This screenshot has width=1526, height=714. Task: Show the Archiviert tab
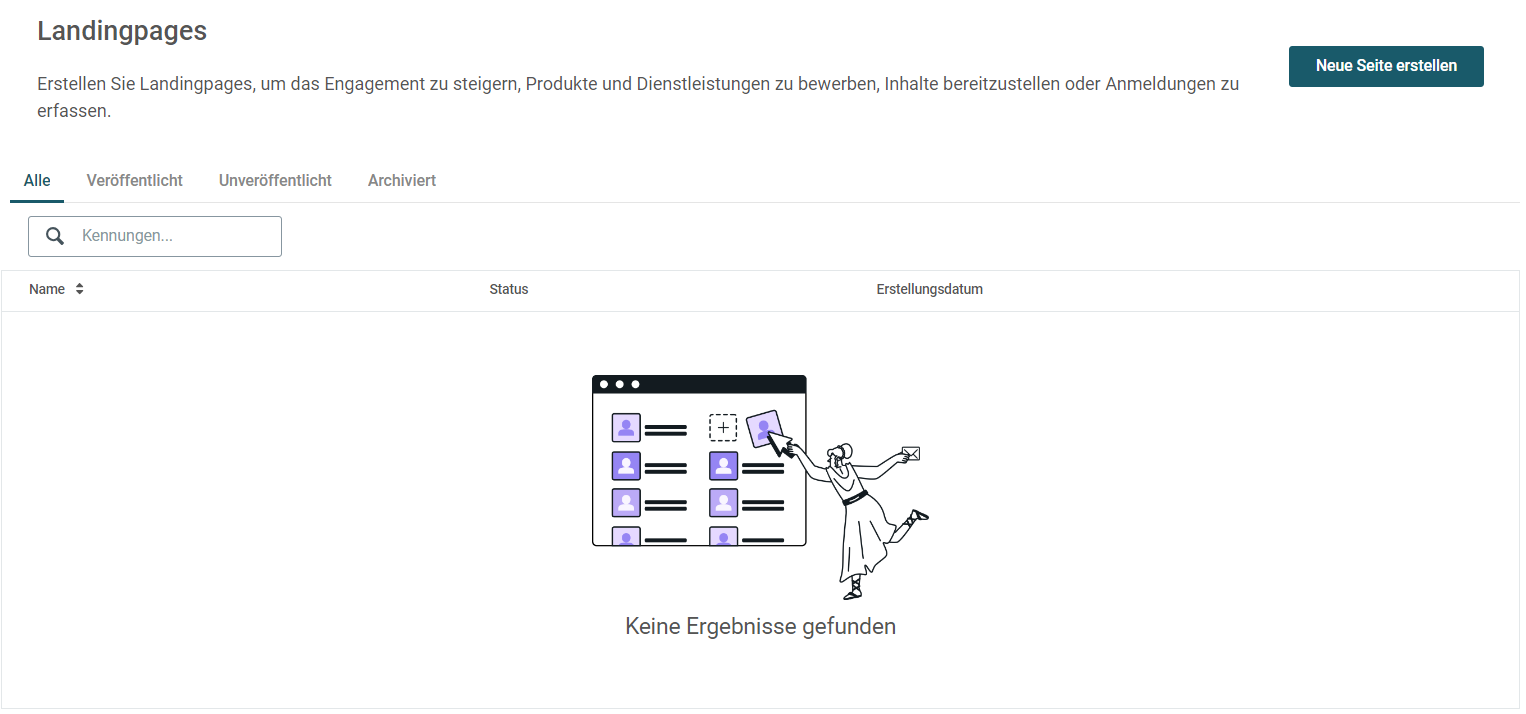(402, 181)
